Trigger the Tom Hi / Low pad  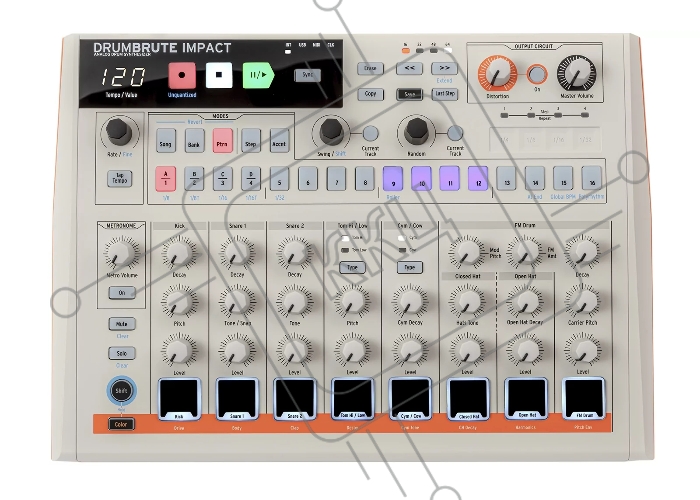[353, 399]
